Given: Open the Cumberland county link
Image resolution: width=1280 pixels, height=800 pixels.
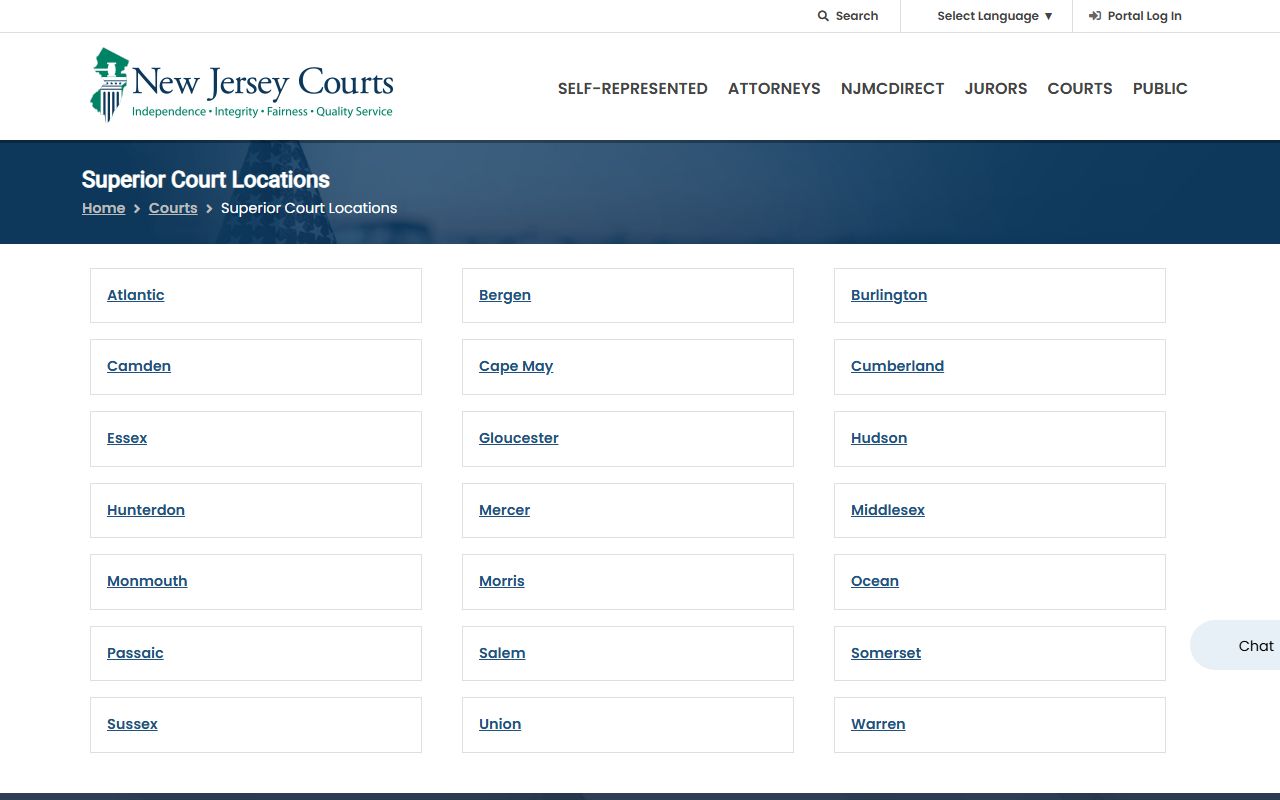Looking at the screenshot, I should tap(897, 366).
